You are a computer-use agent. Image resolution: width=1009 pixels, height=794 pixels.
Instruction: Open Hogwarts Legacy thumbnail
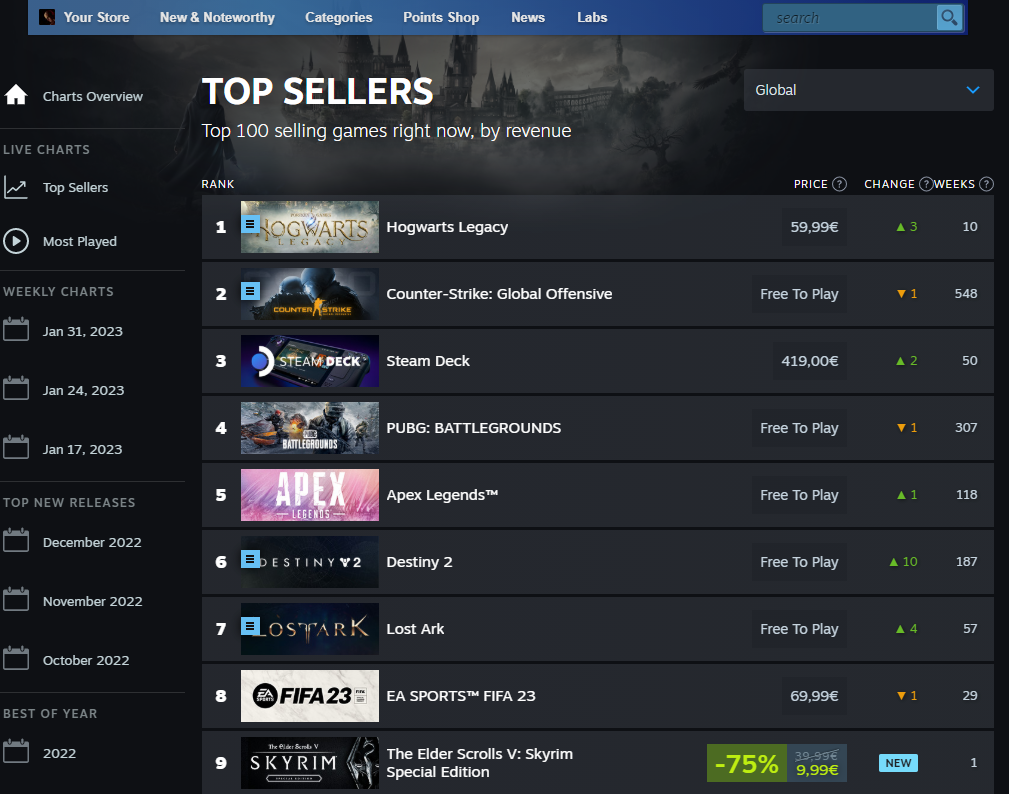(310, 226)
